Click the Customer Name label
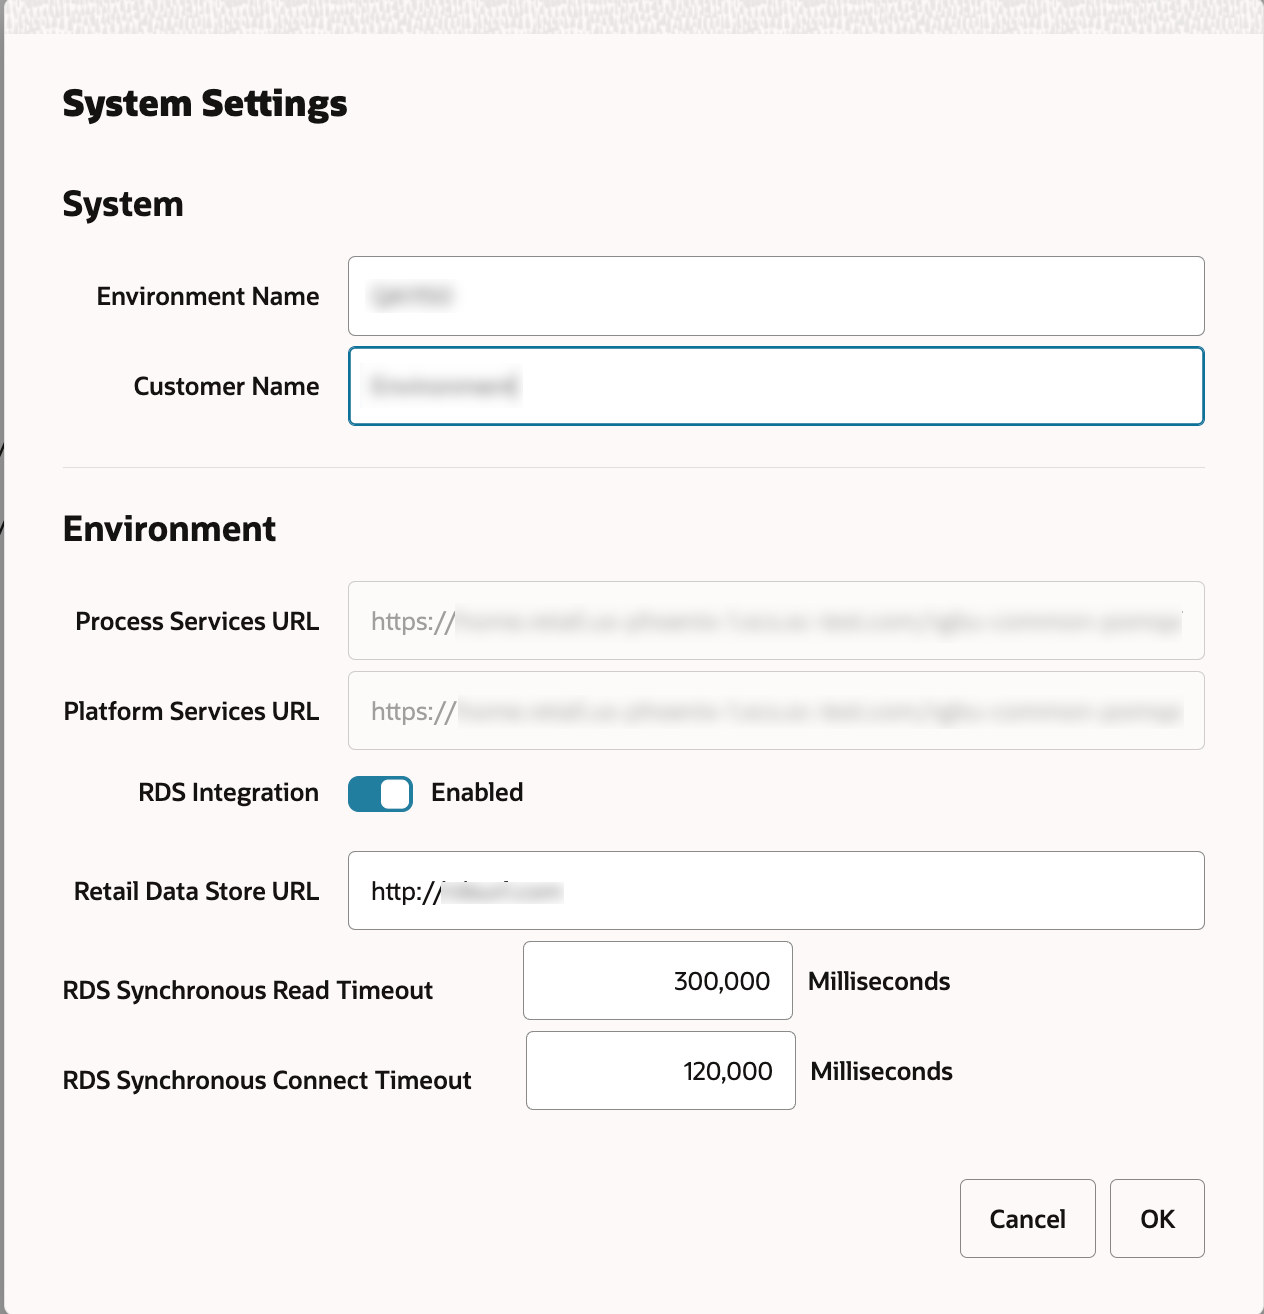This screenshot has height=1314, width=1264. point(227,387)
